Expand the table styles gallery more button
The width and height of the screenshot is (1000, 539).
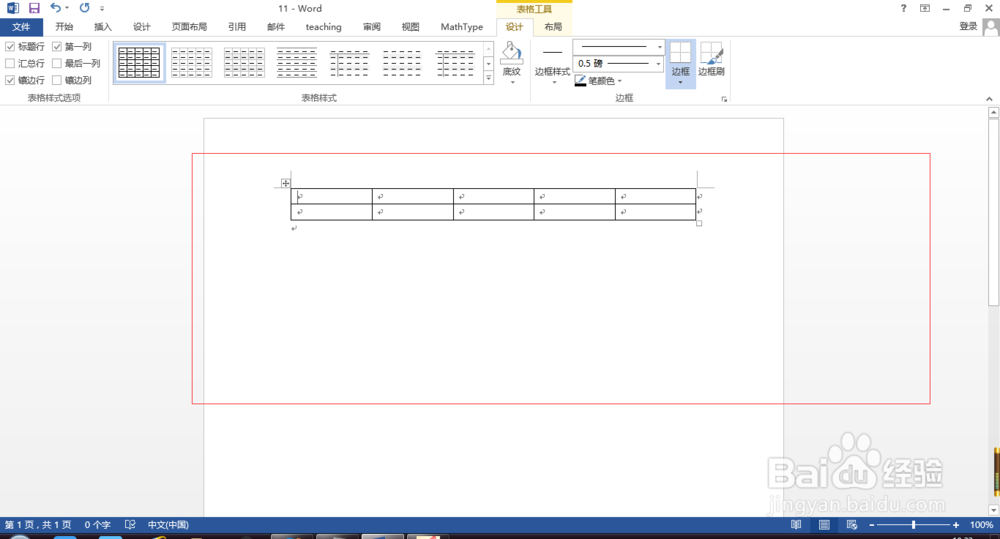point(489,78)
